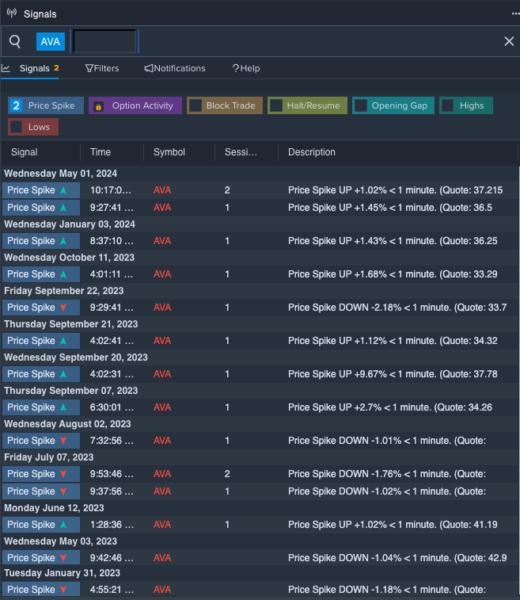This screenshot has height=600, width=520.
Task: Click the funnel icon in Filters
Action: [89, 68]
